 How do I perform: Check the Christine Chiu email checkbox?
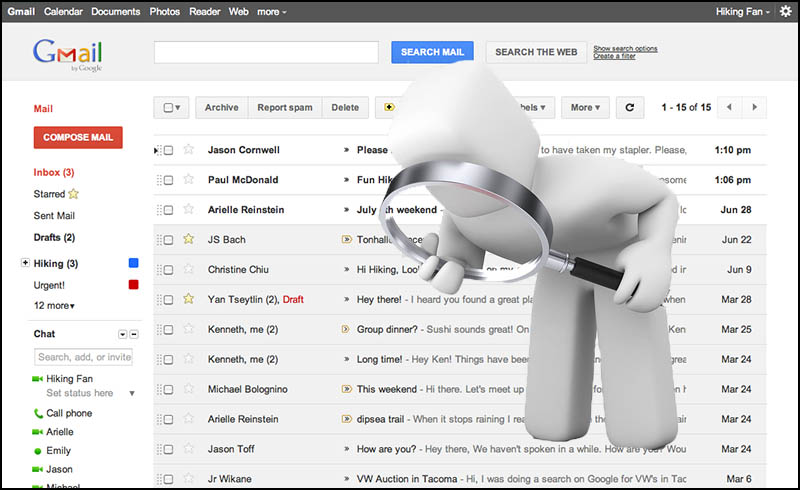coord(168,270)
